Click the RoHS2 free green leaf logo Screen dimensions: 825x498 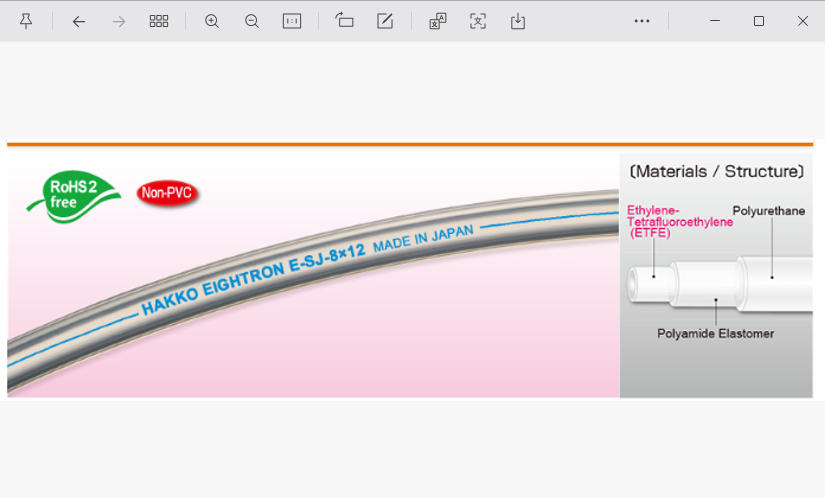tap(74, 196)
